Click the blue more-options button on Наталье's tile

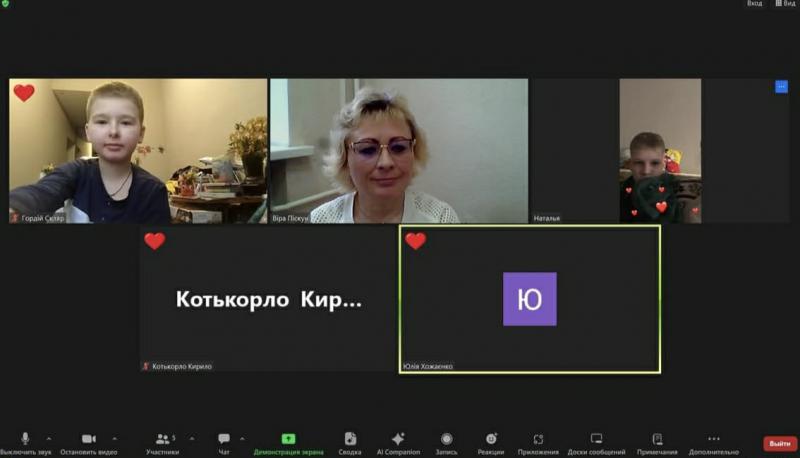coord(781,87)
